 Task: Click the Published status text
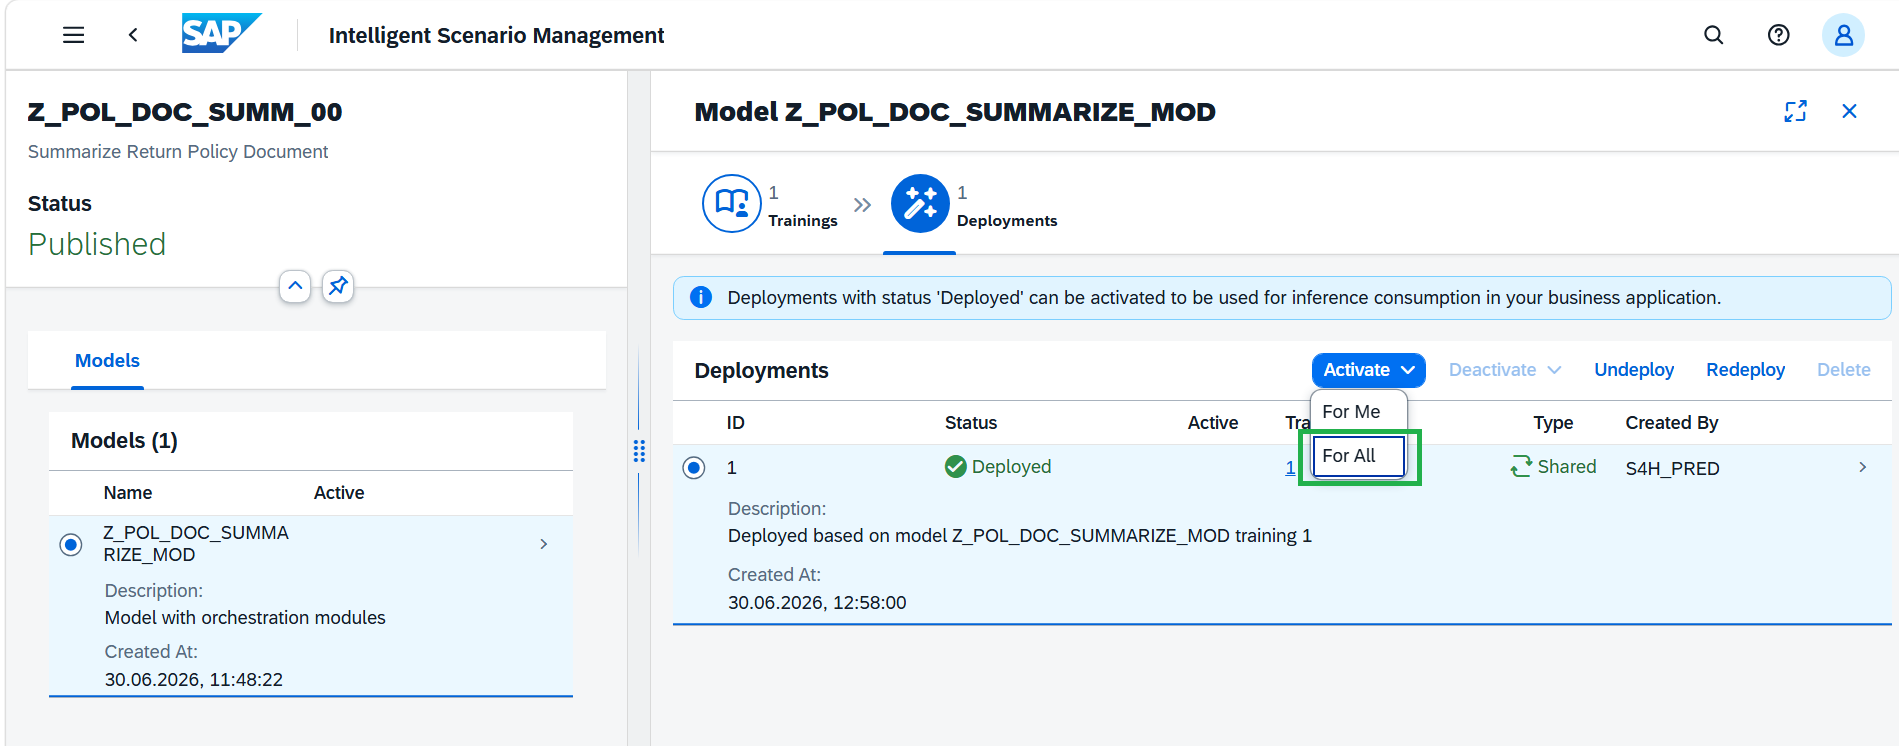[x=97, y=244]
